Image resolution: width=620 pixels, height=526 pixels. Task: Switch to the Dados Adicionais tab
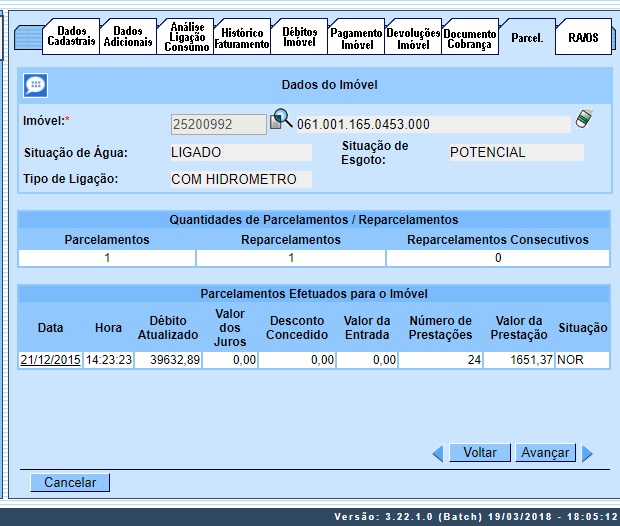pyautogui.click(x=128, y=37)
